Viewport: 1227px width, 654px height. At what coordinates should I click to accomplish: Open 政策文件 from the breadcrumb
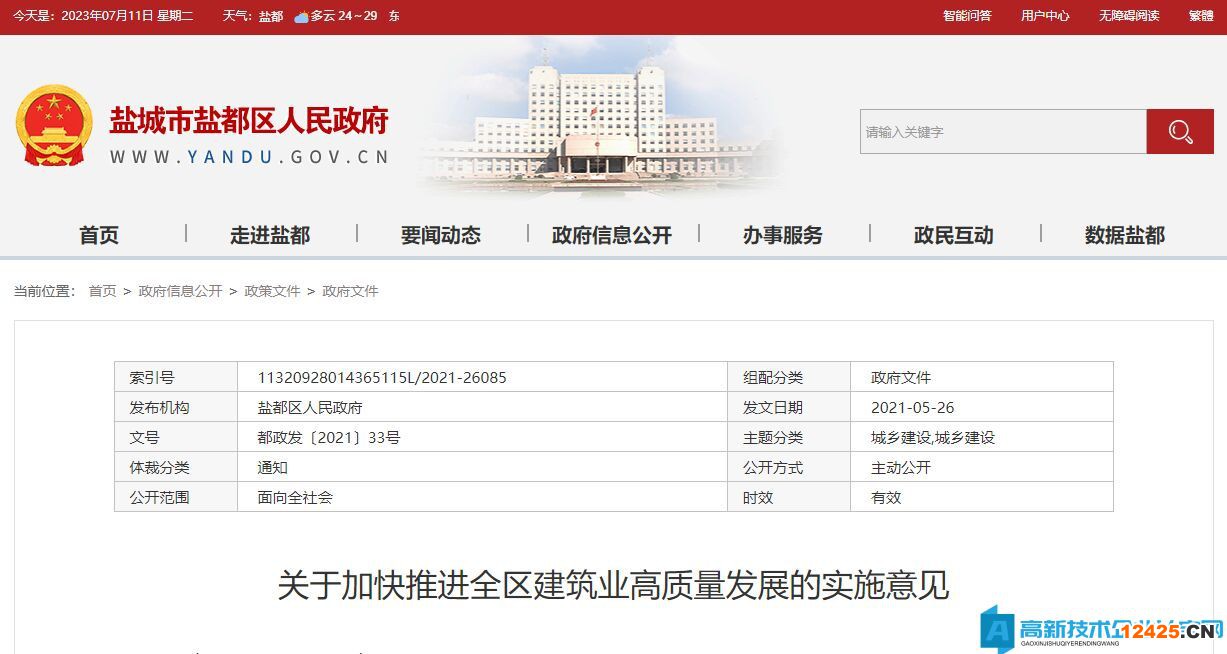click(273, 291)
